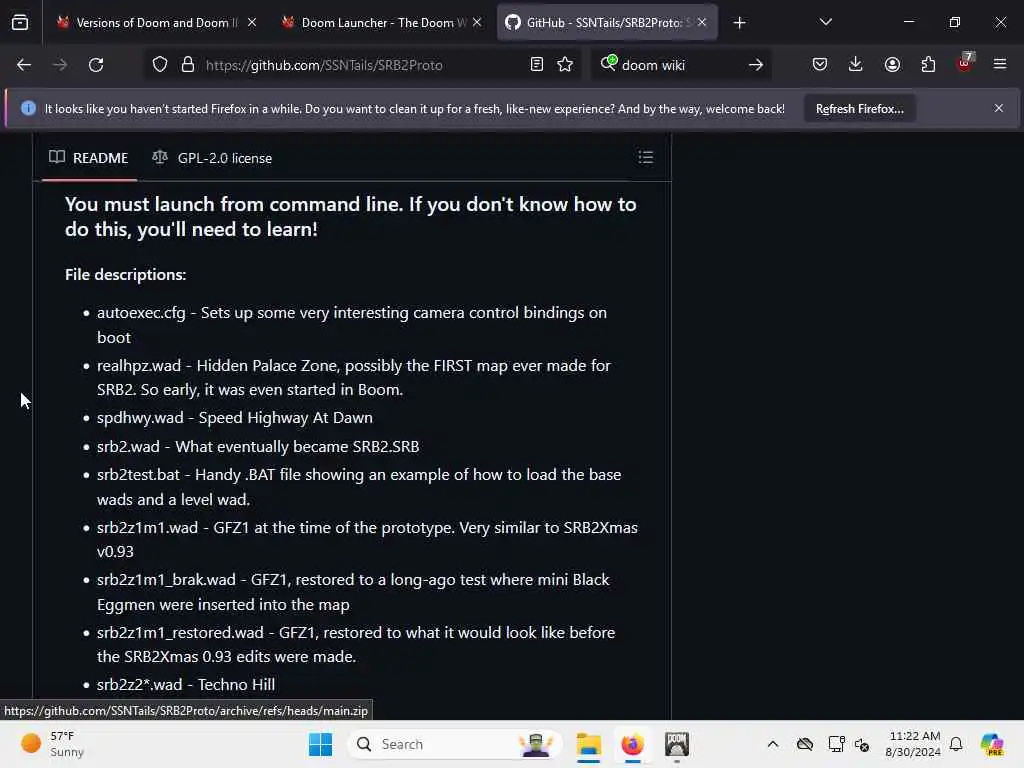
Task: Switch to Doom Launcher wiki tab
Action: (x=382, y=23)
